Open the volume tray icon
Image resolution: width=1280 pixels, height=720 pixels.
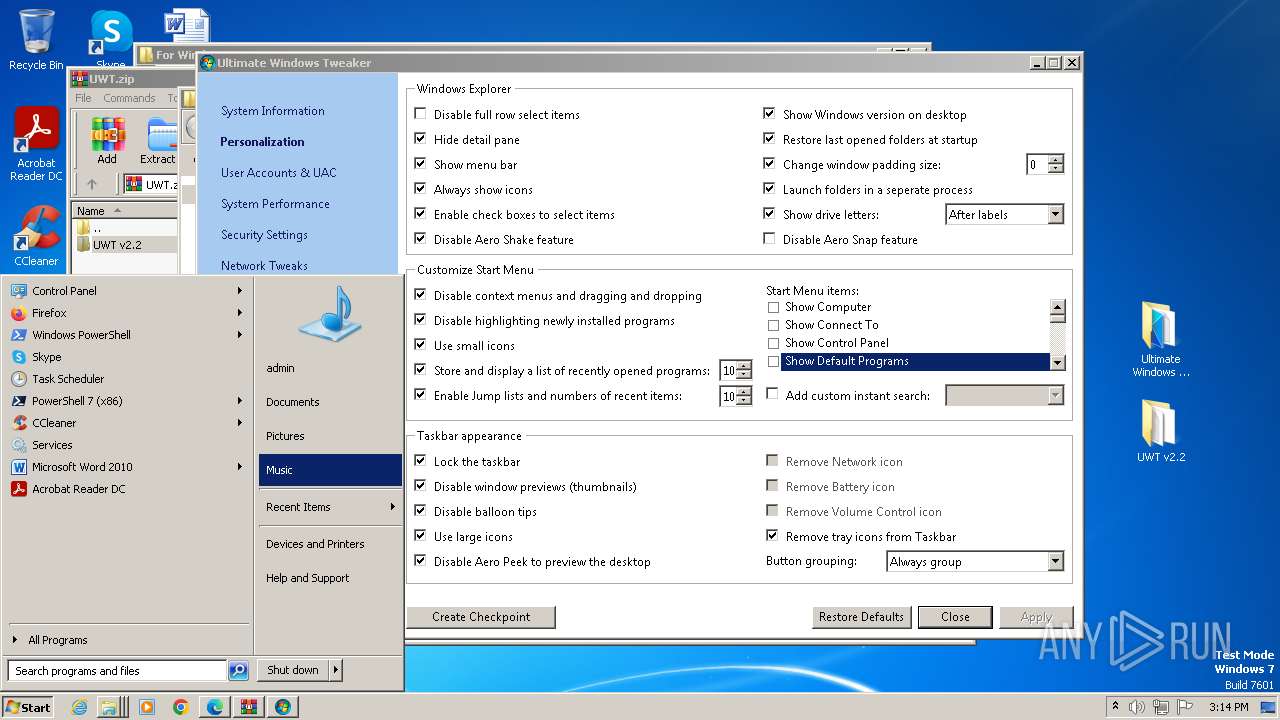[x=1136, y=707]
